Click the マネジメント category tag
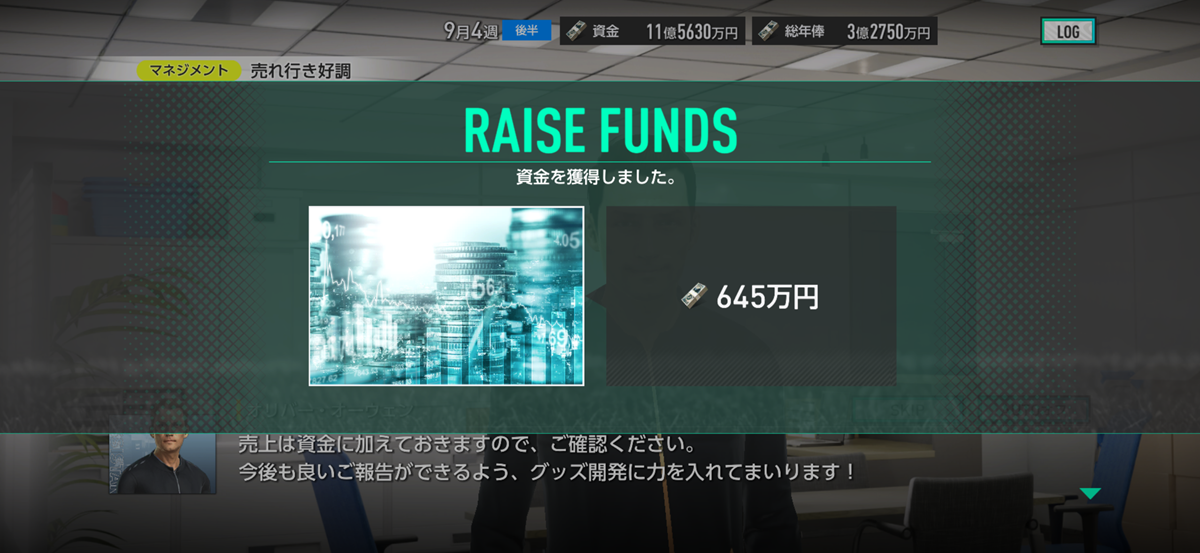Screen dimensions: 1200x553 click(x=189, y=70)
